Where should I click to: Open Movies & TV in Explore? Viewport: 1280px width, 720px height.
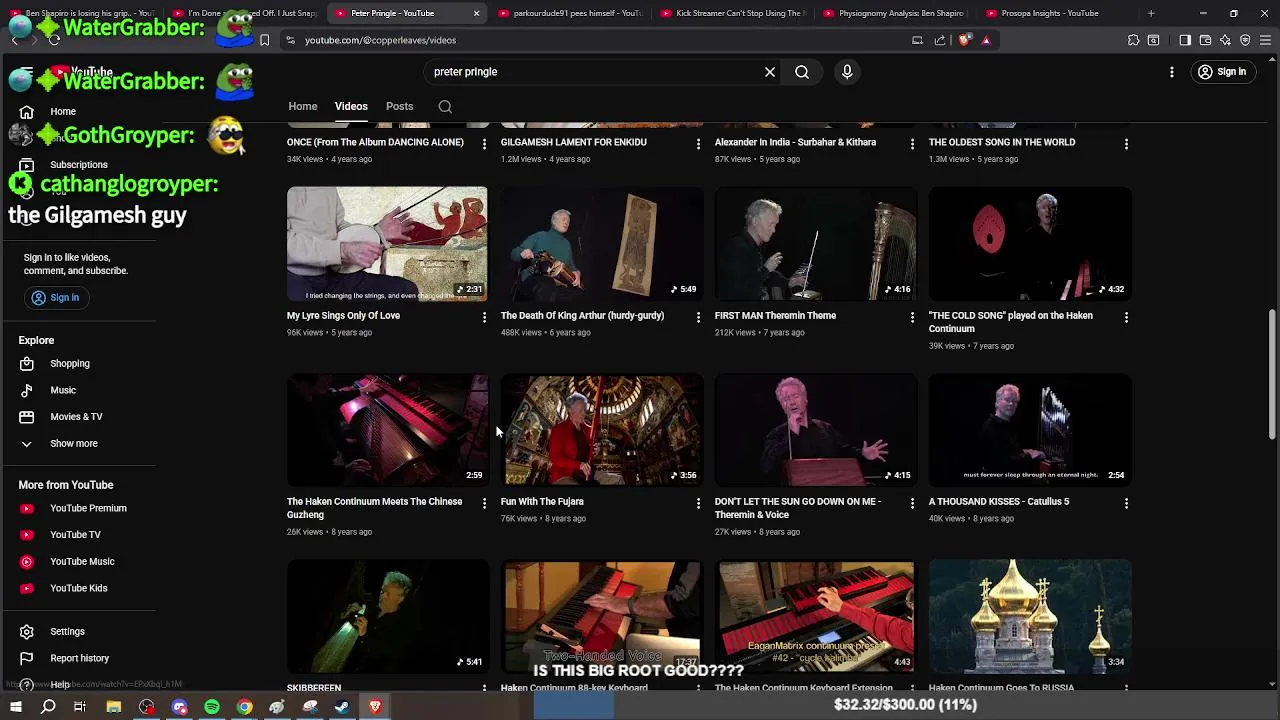[x=77, y=417]
